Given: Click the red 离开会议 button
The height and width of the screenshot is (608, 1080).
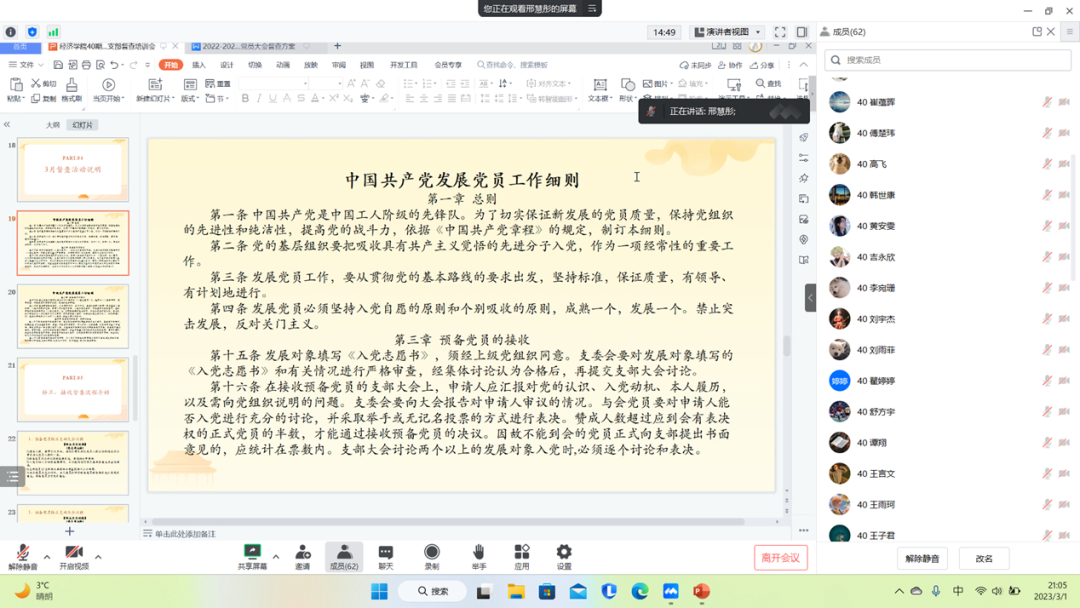Looking at the screenshot, I should point(780,558).
